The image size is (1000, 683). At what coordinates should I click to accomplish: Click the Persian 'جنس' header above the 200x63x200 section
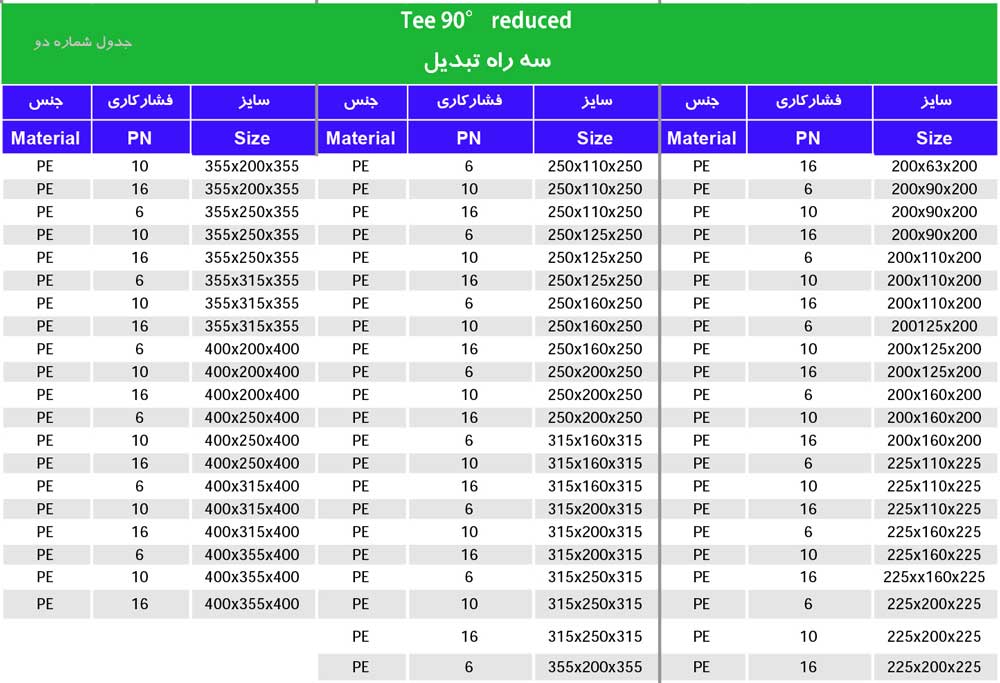(x=701, y=102)
